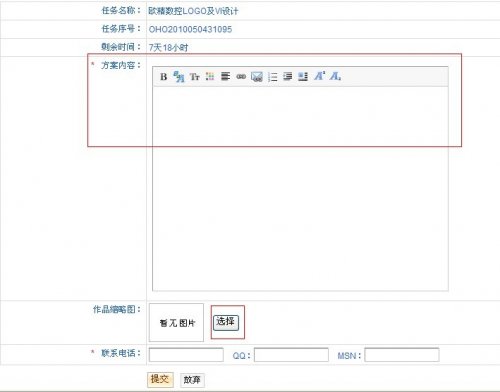Click the 任务序号 label
Image resolution: width=500 pixels, height=392 pixels.
(x=121, y=29)
